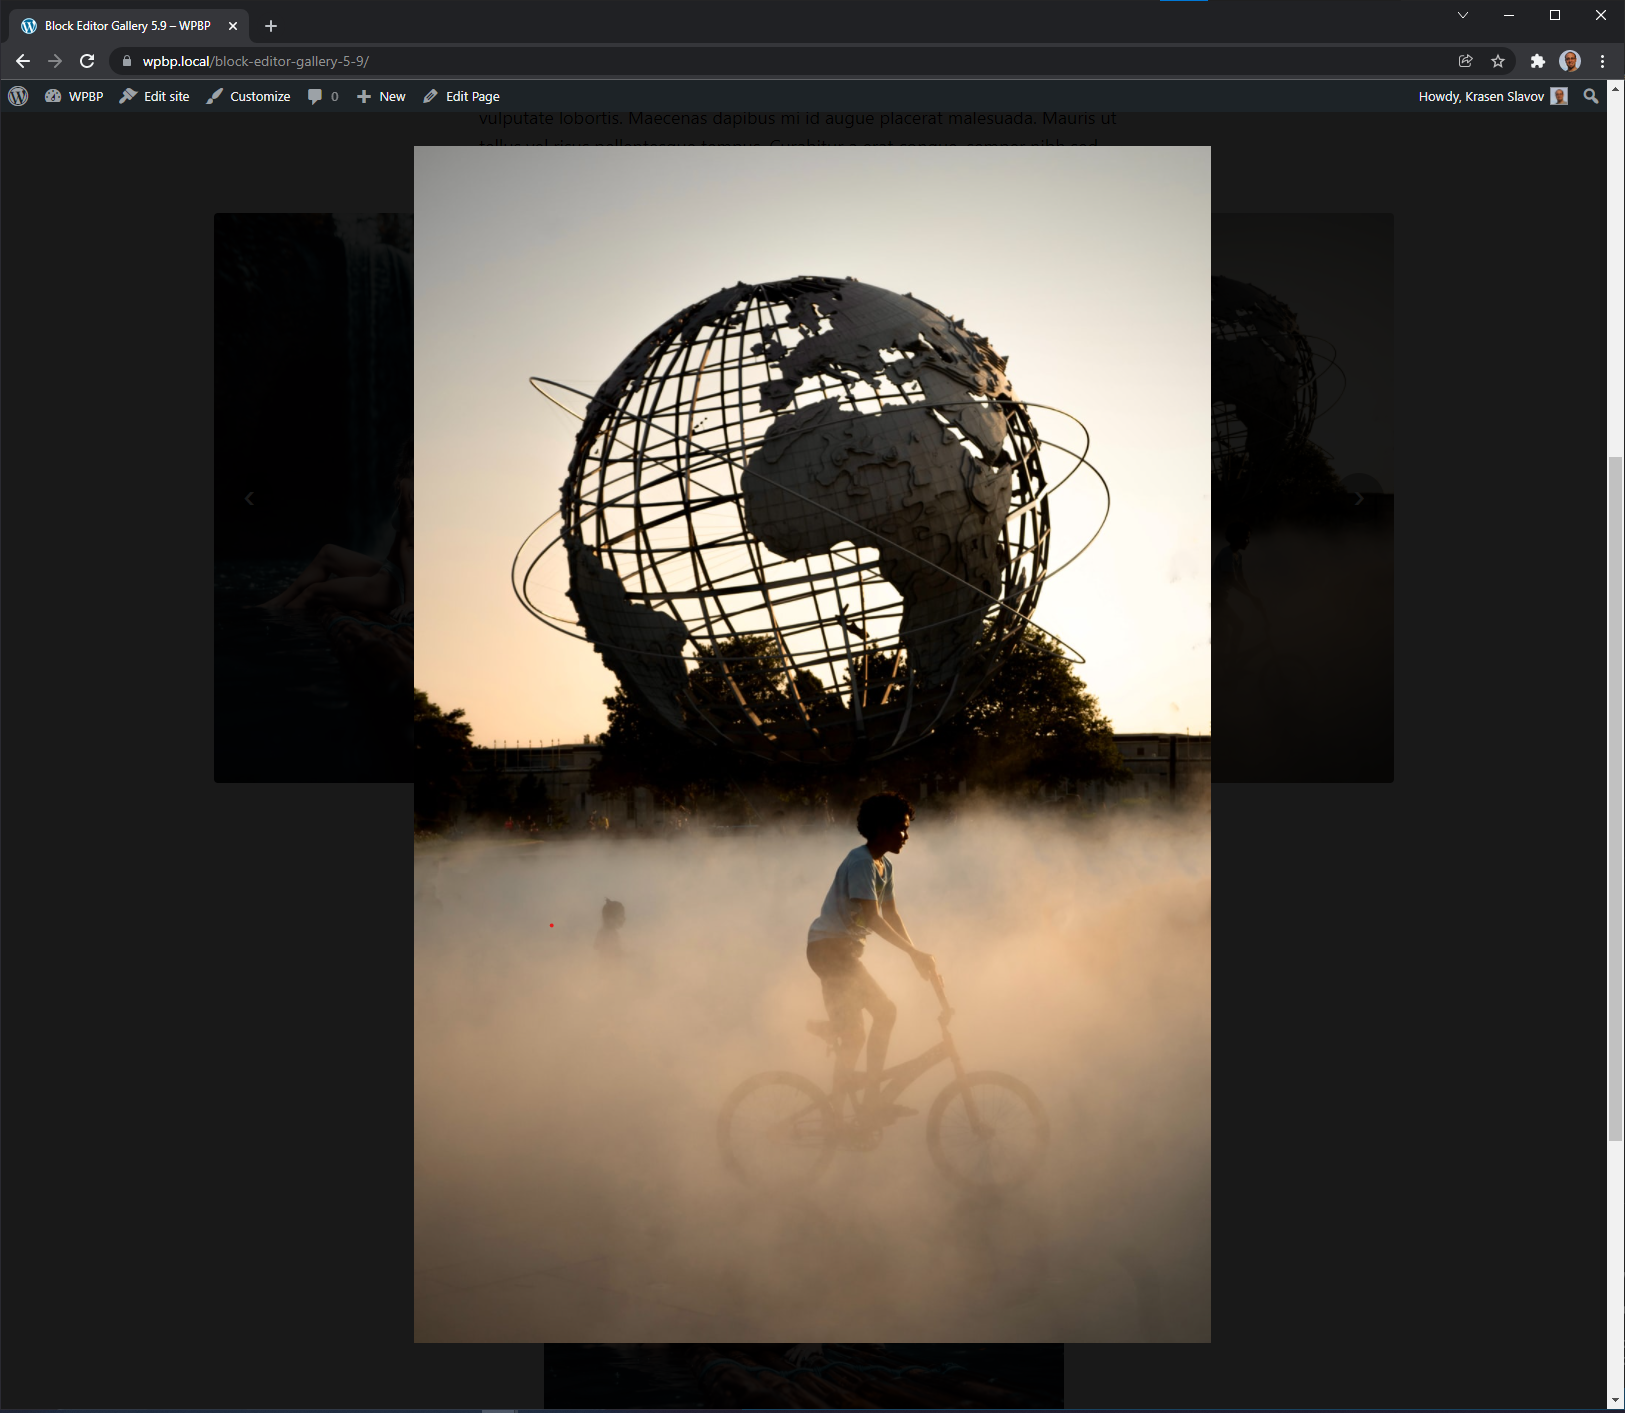Open Howdy, Krasen Slavov account menu

[x=1492, y=96]
